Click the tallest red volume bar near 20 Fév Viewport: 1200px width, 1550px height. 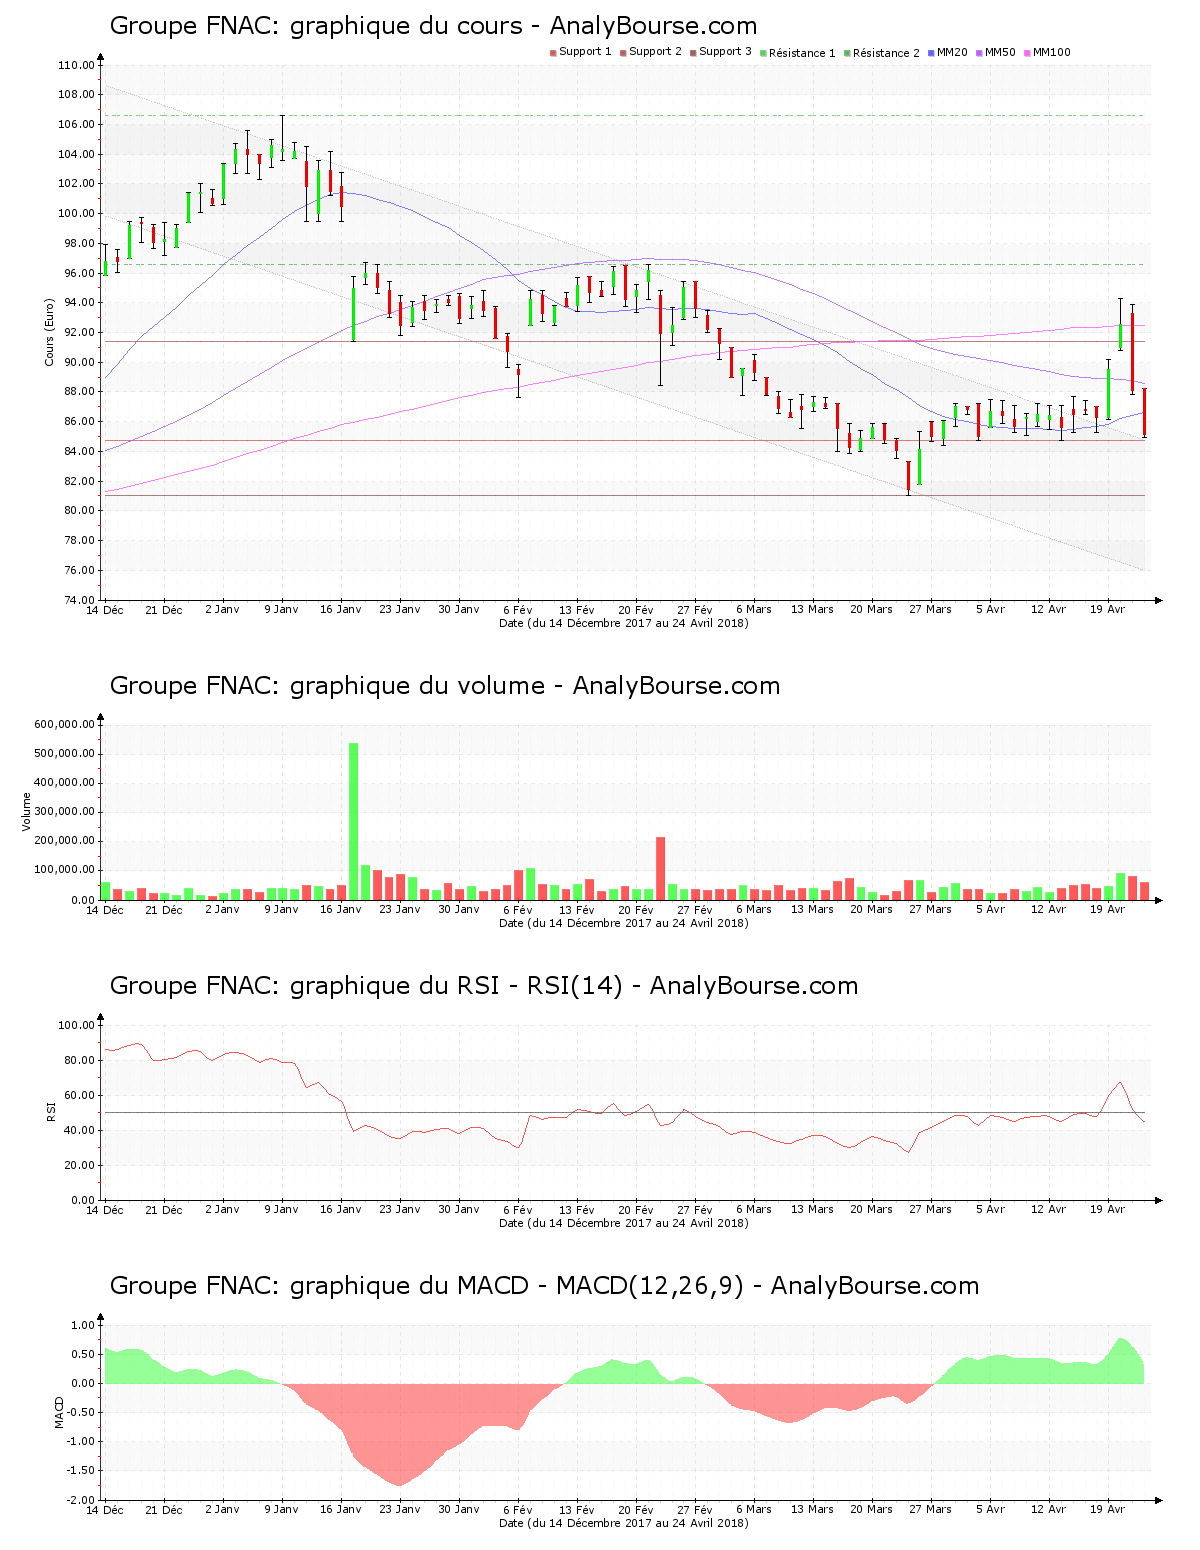[x=660, y=868]
